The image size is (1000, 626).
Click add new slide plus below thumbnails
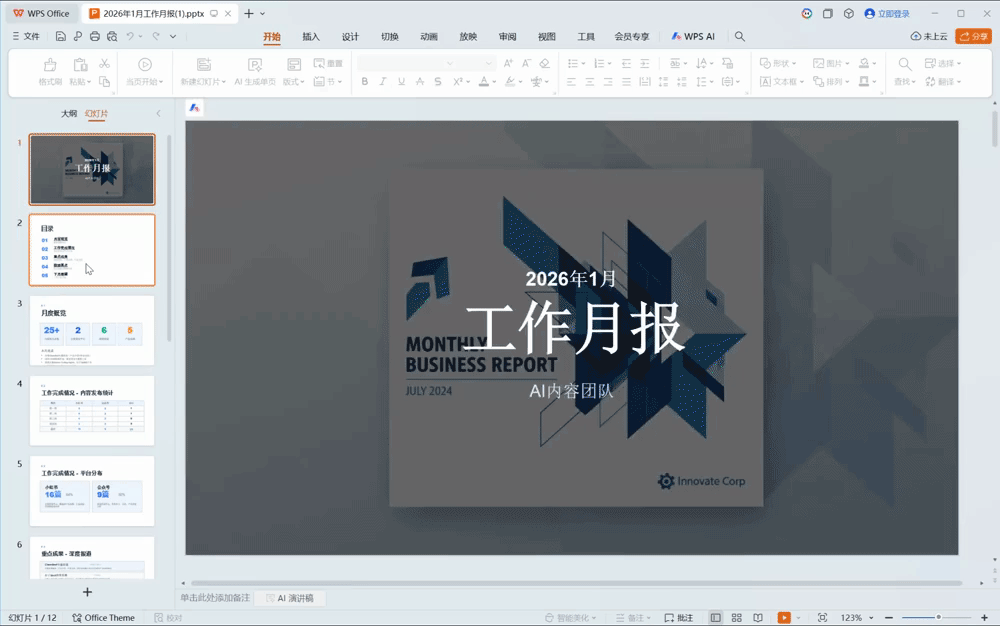coord(87,592)
